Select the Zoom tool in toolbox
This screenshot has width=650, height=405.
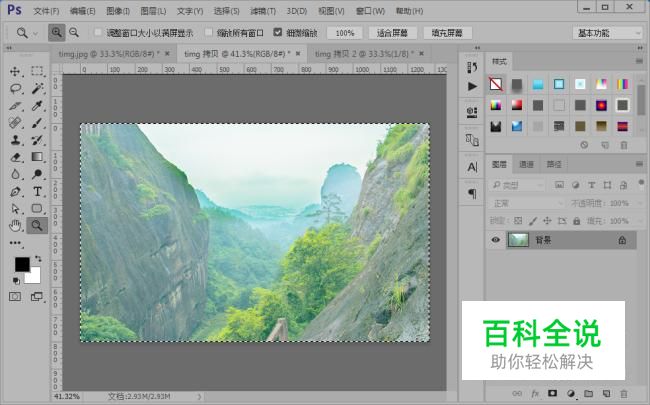click(x=37, y=226)
